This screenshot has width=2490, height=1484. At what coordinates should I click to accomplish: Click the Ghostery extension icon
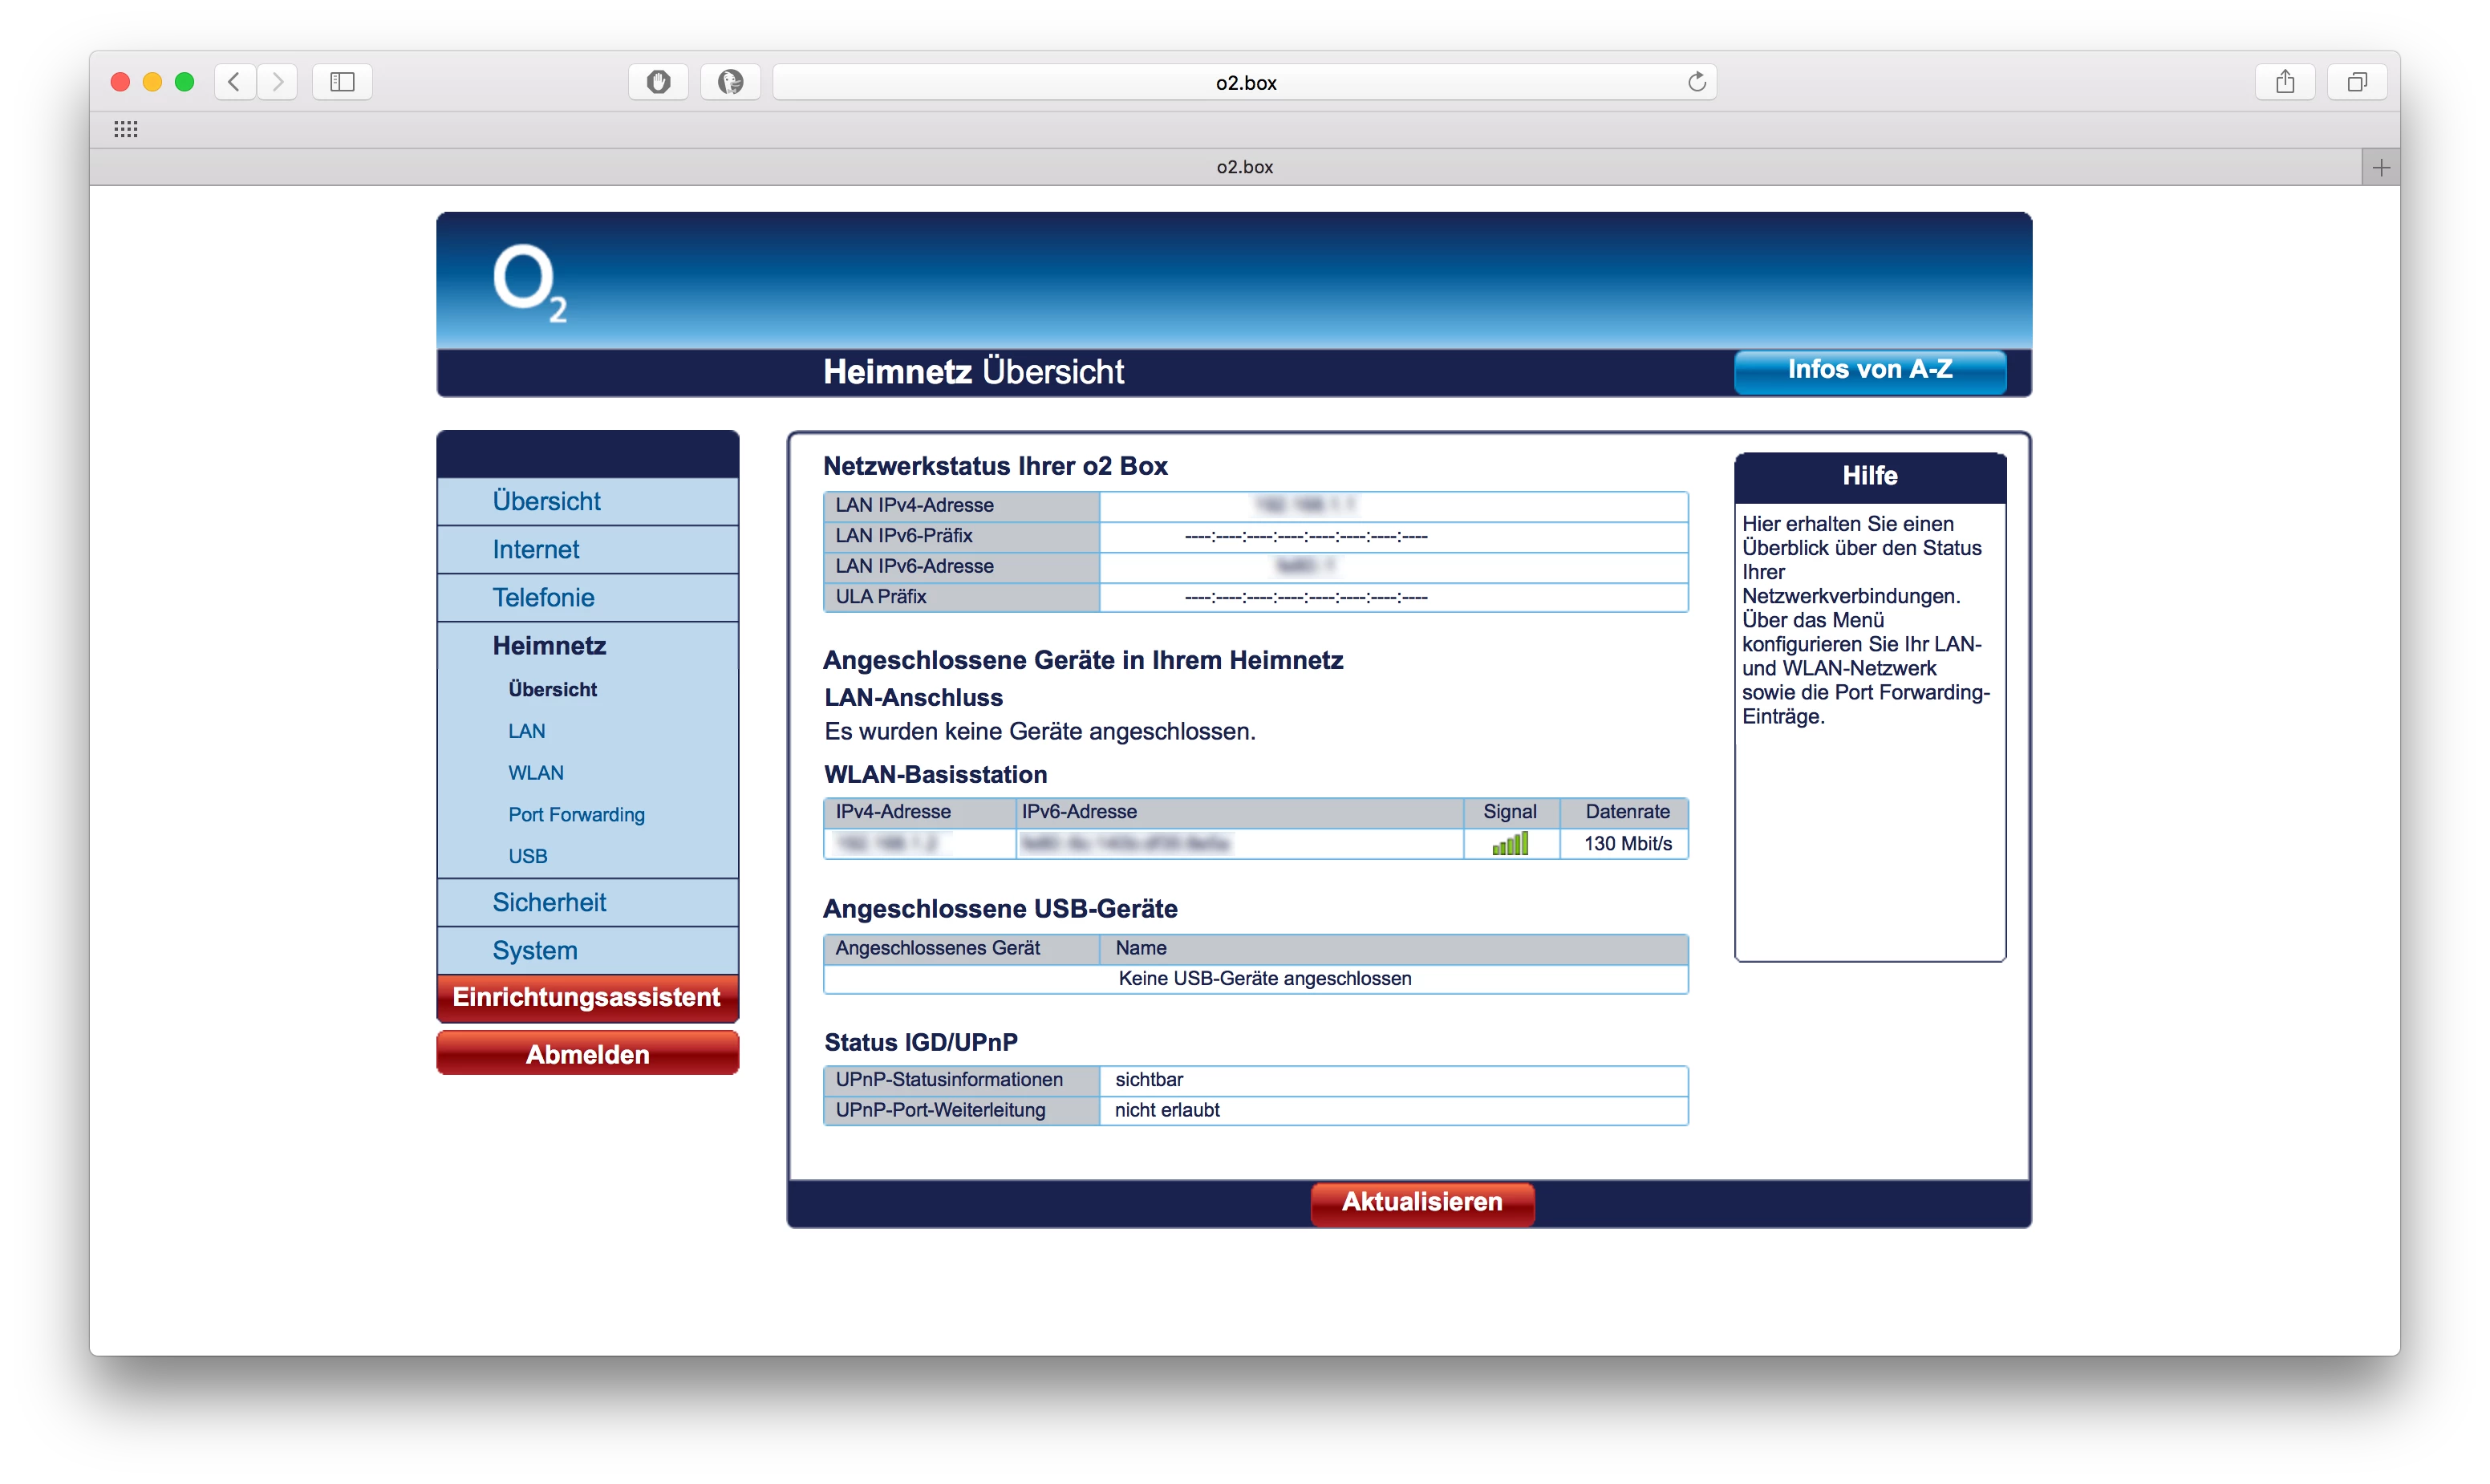click(x=730, y=82)
